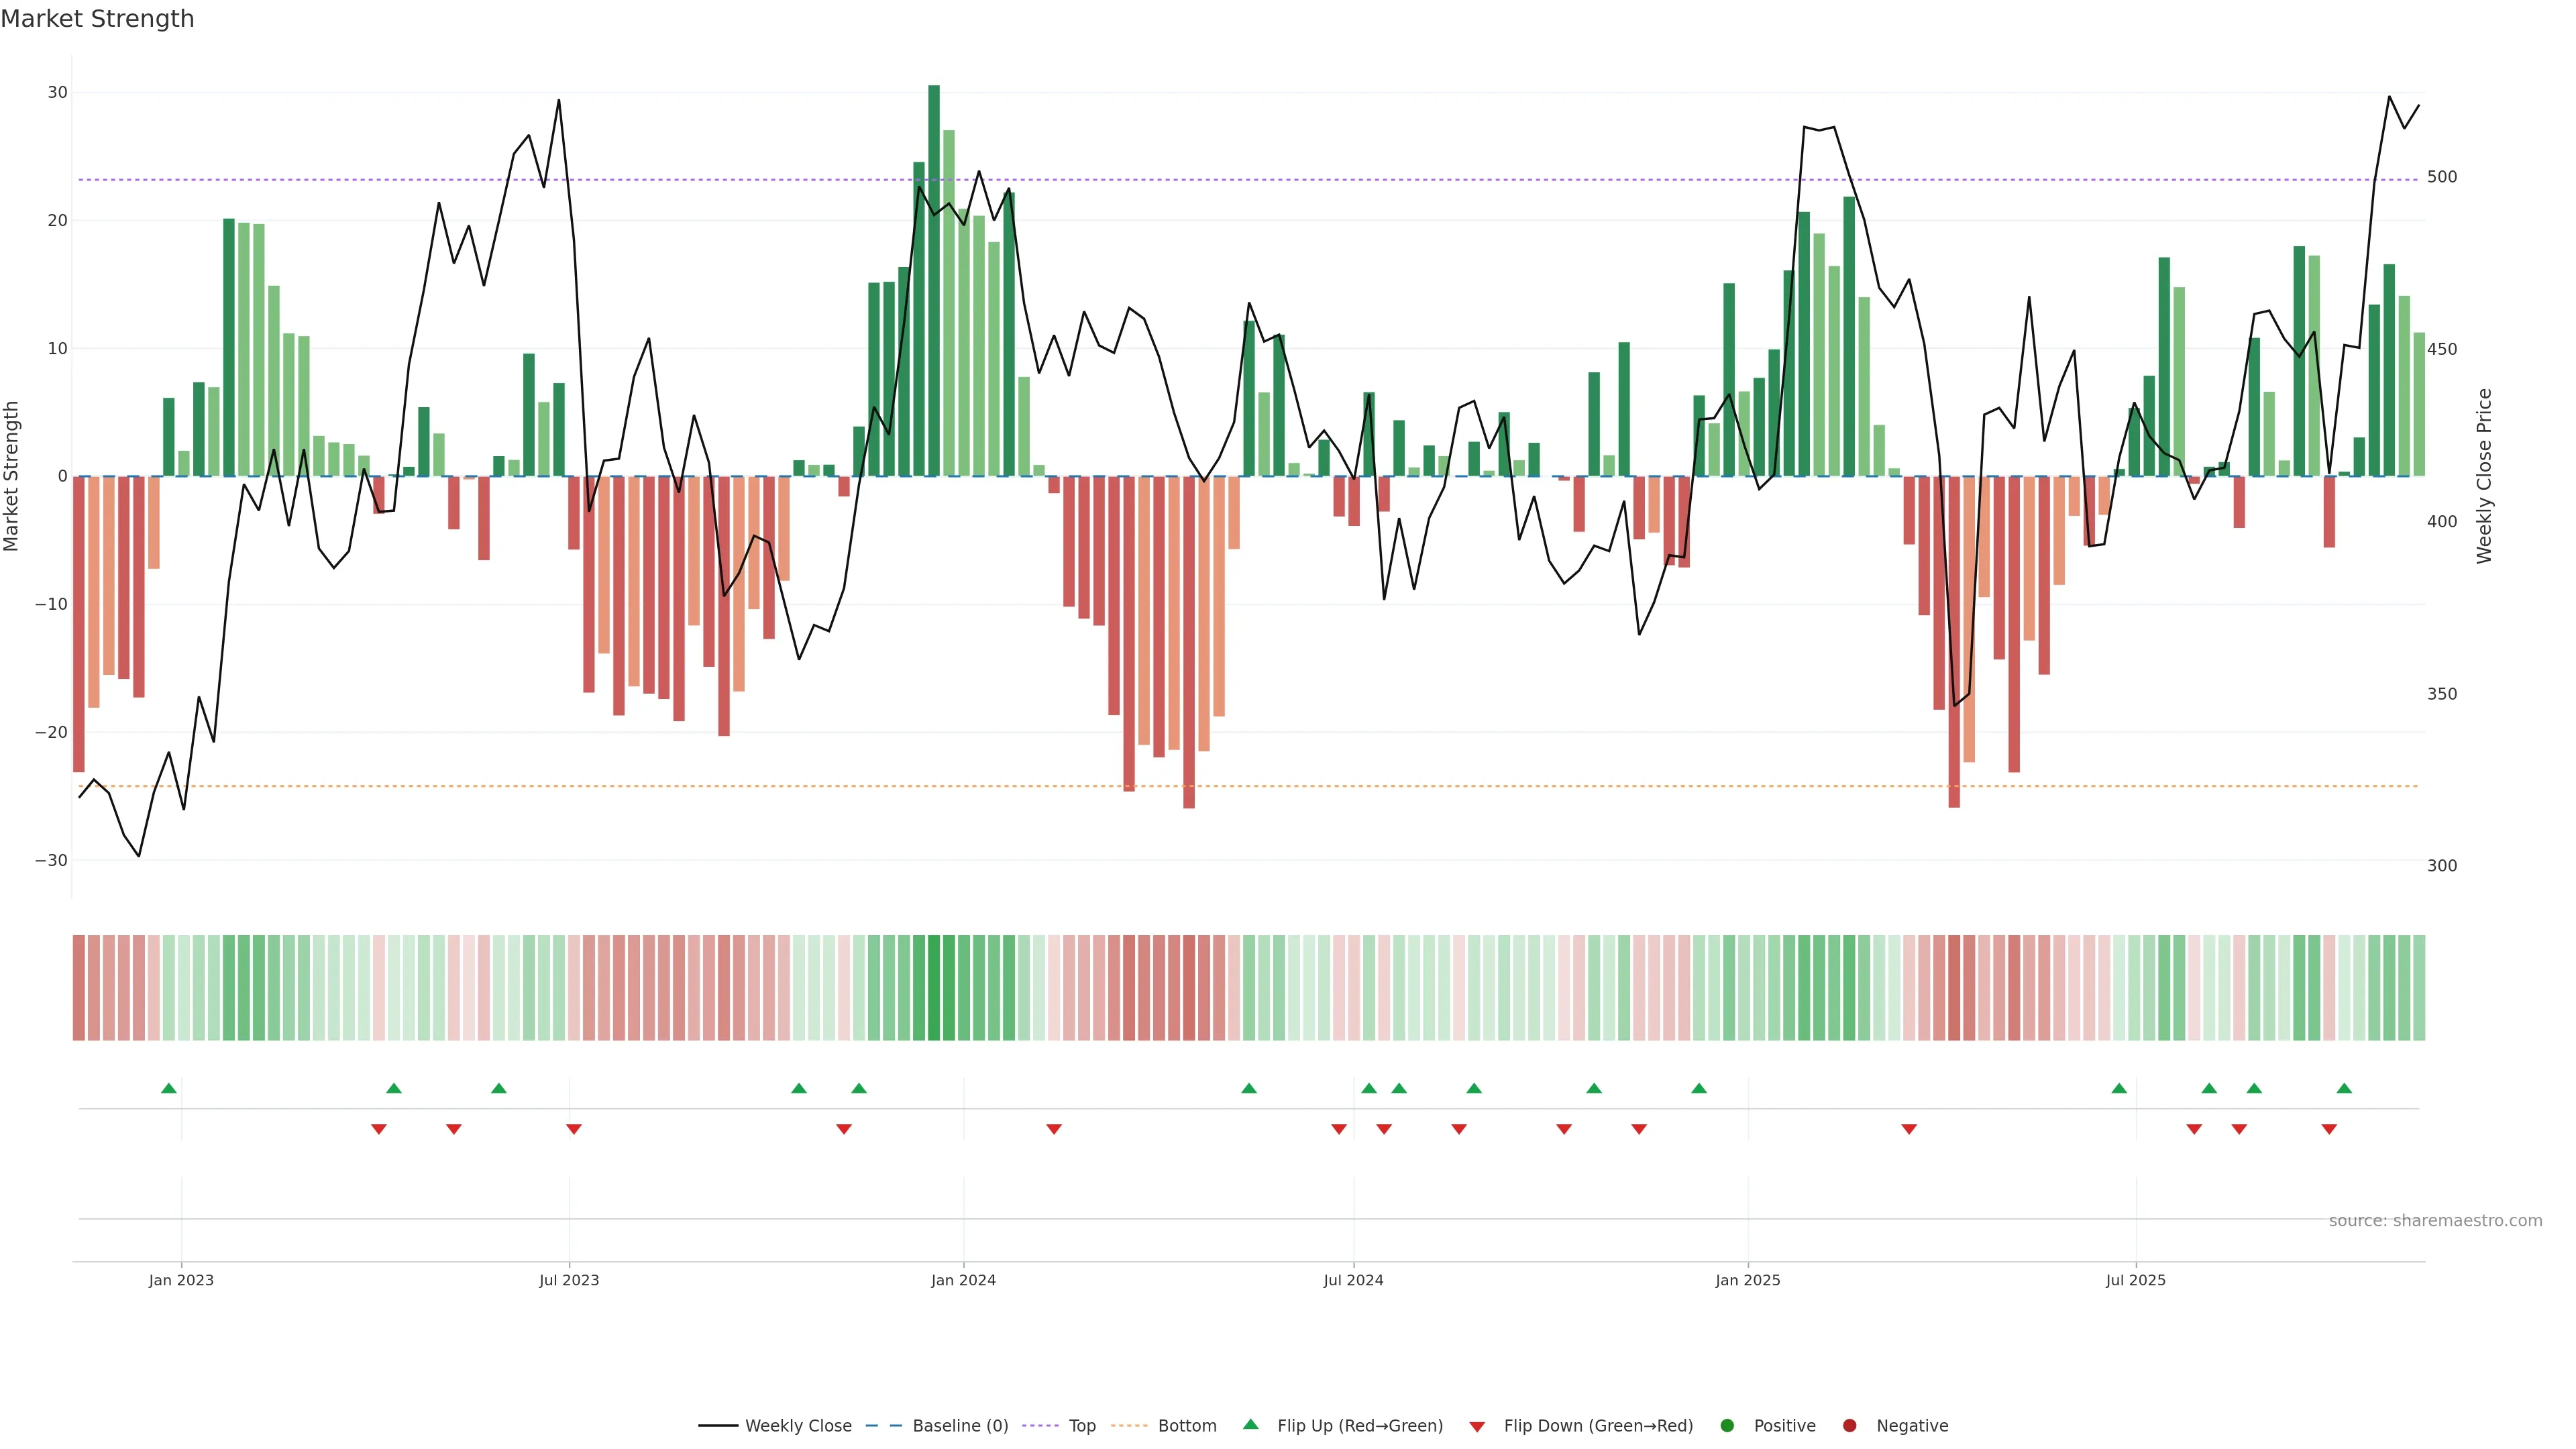Click the Negative red circle legend icon
Viewport: 2576px width, 1449px height.
pyautogui.click(x=1849, y=1426)
